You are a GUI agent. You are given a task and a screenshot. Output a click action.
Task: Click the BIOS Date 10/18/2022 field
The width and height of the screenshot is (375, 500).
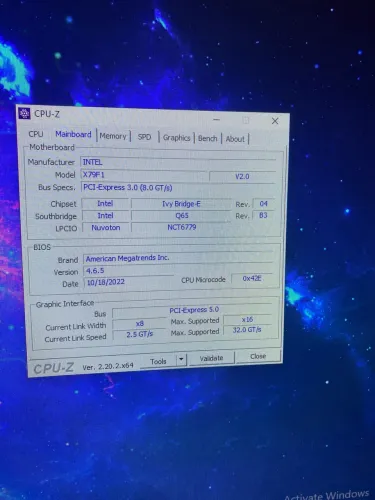128,282
